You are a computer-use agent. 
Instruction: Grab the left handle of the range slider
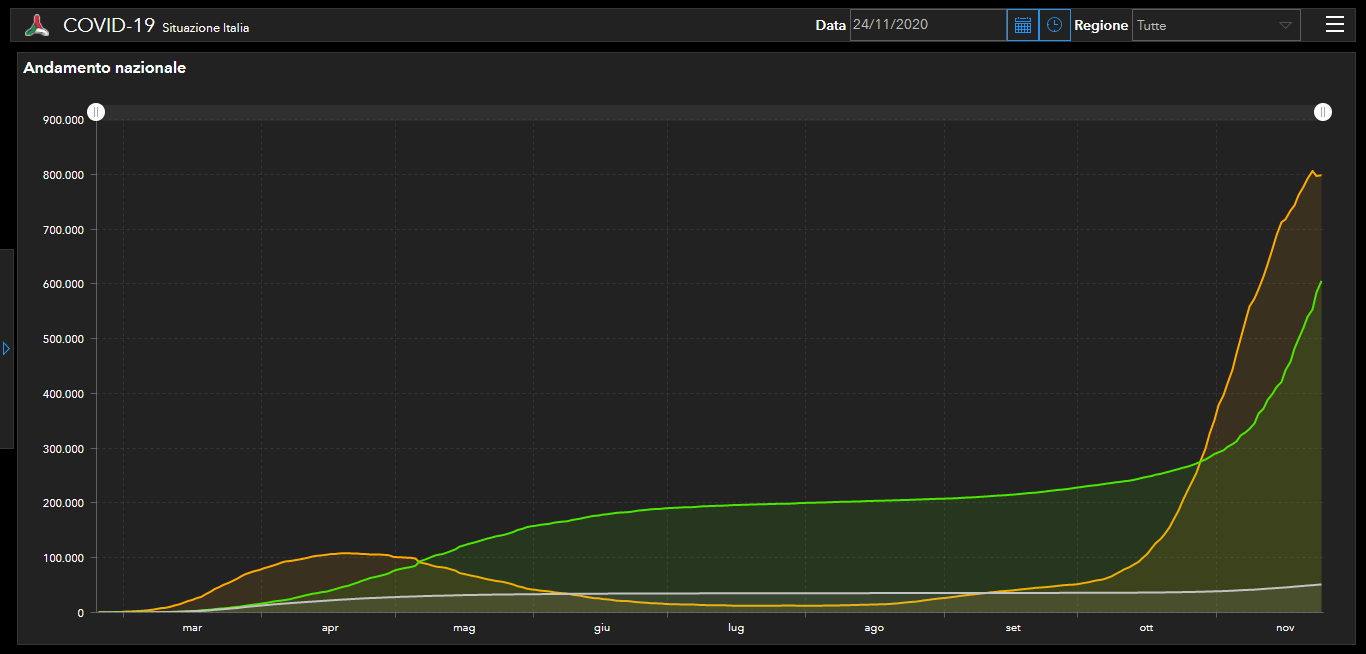[95, 112]
